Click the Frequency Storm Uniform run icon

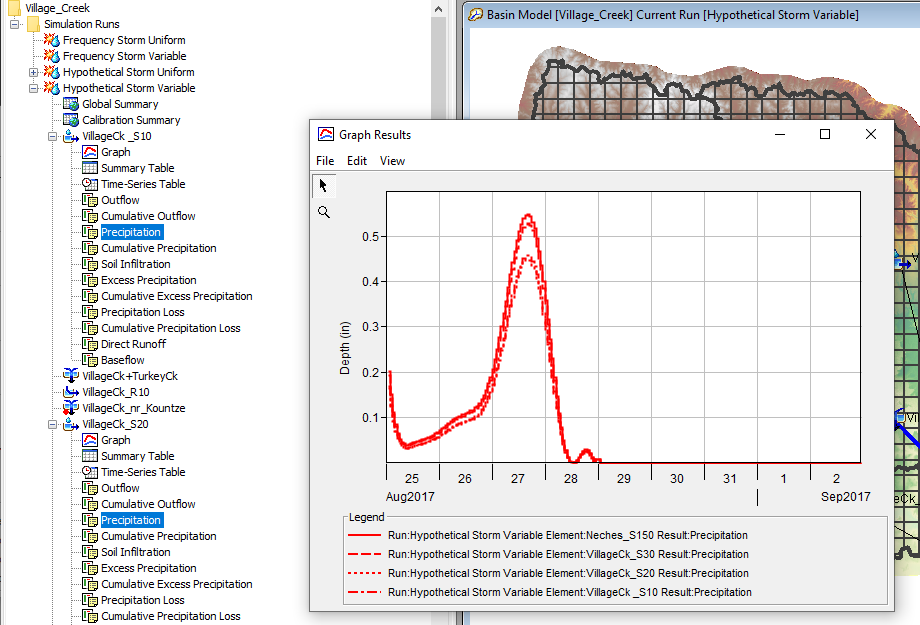click(52, 40)
